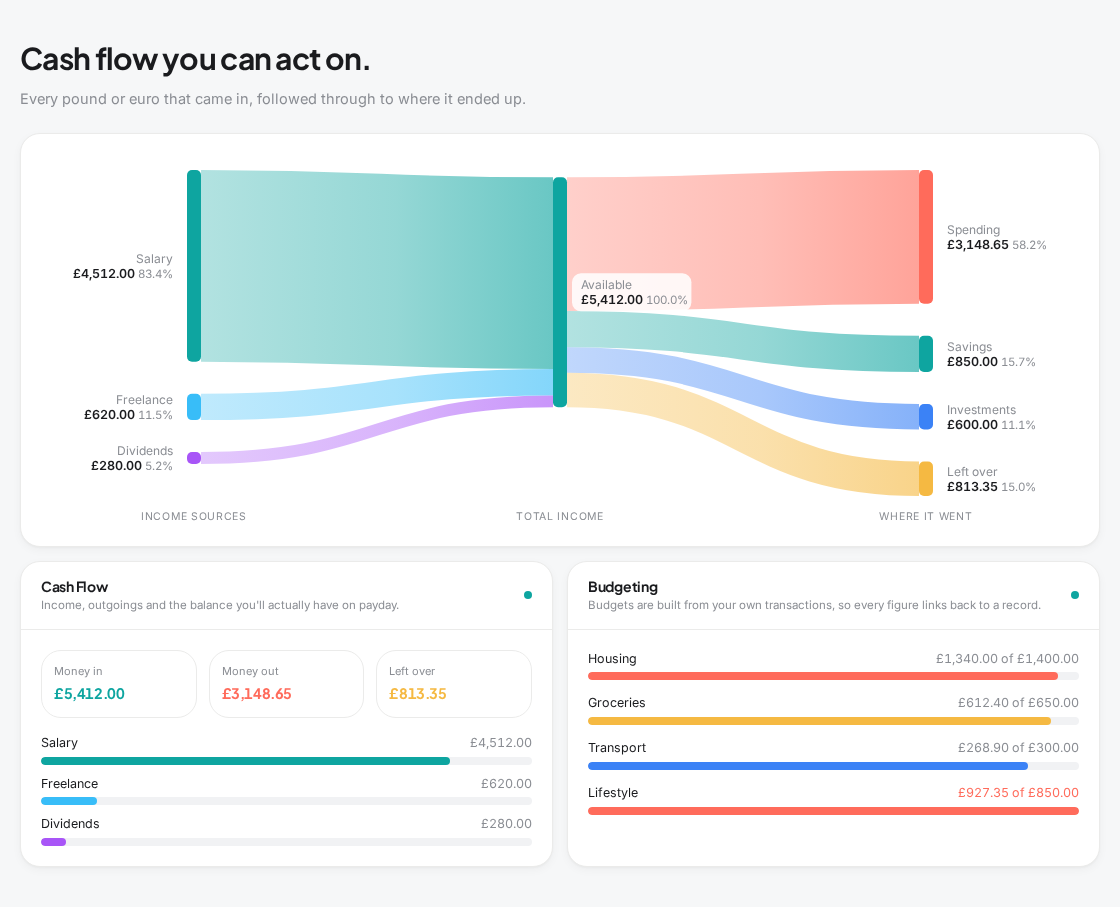Screen dimensions: 1120x907
Task: Click the teal status dot in Cash Flow card
Action: [528, 595]
